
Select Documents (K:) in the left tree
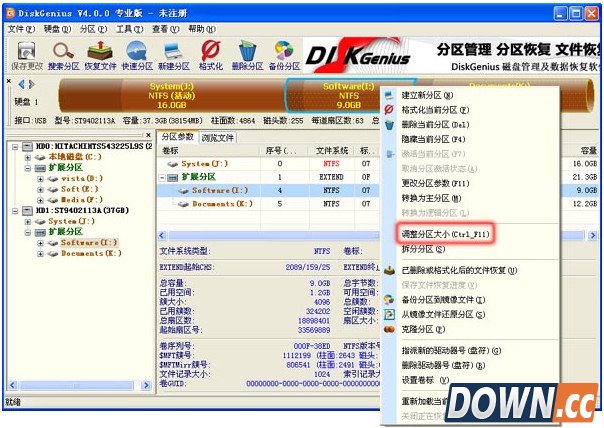click(91, 253)
